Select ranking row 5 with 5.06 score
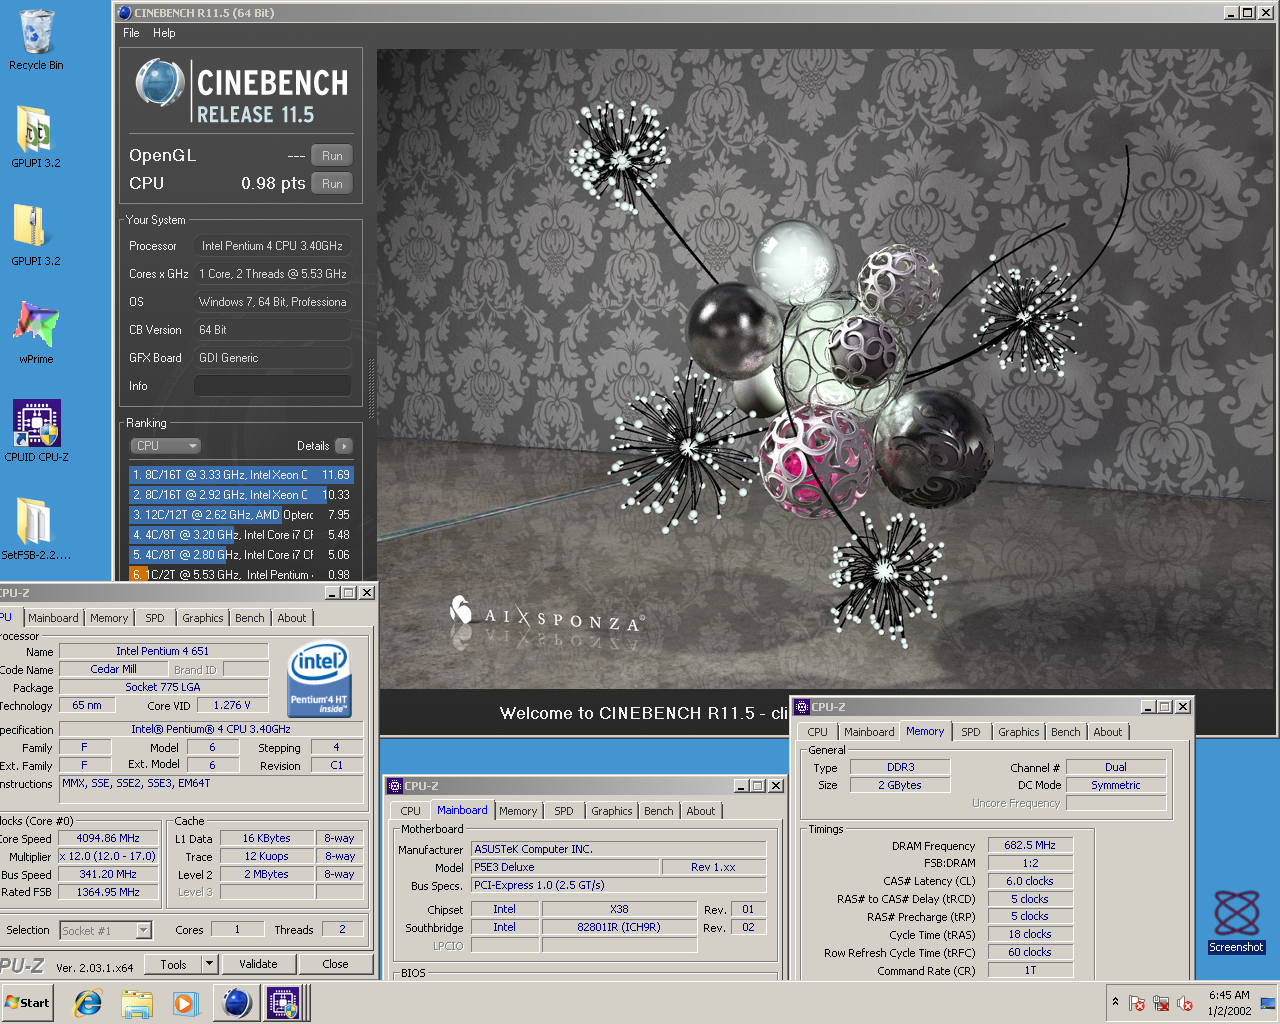 pos(240,555)
